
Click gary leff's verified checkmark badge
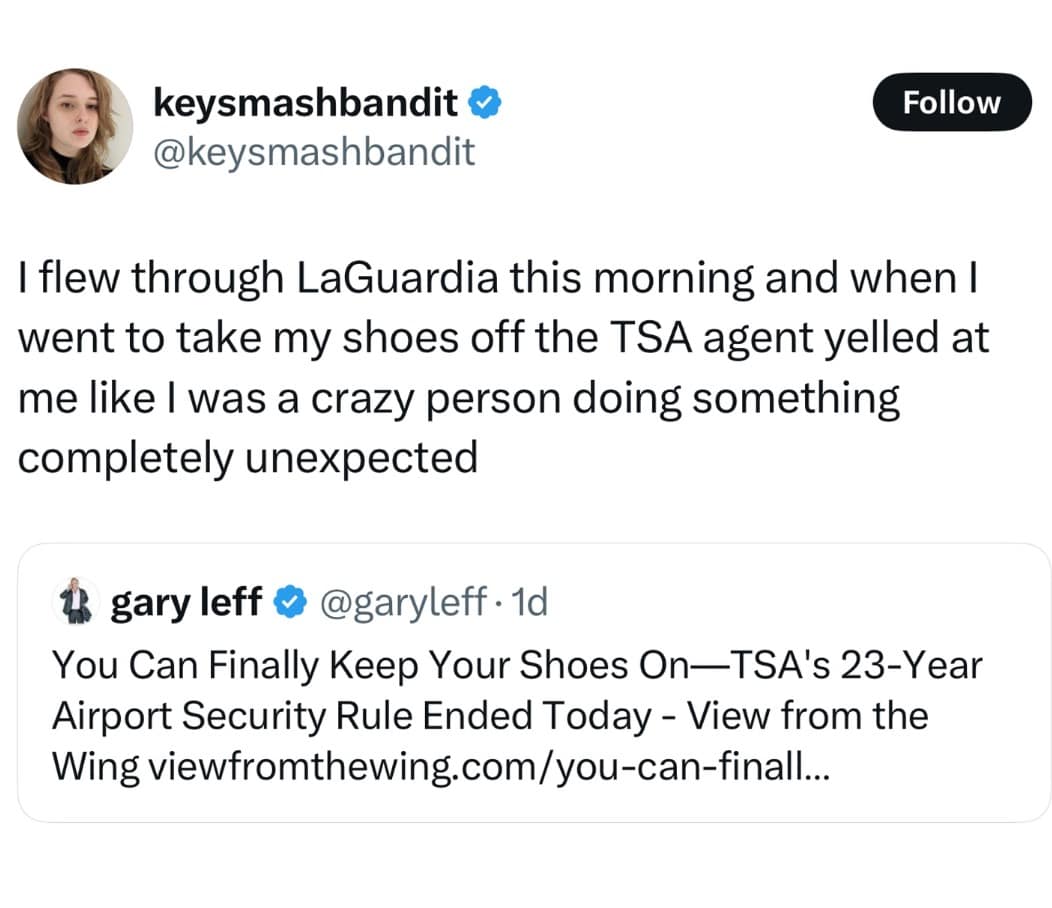(x=290, y=603)
